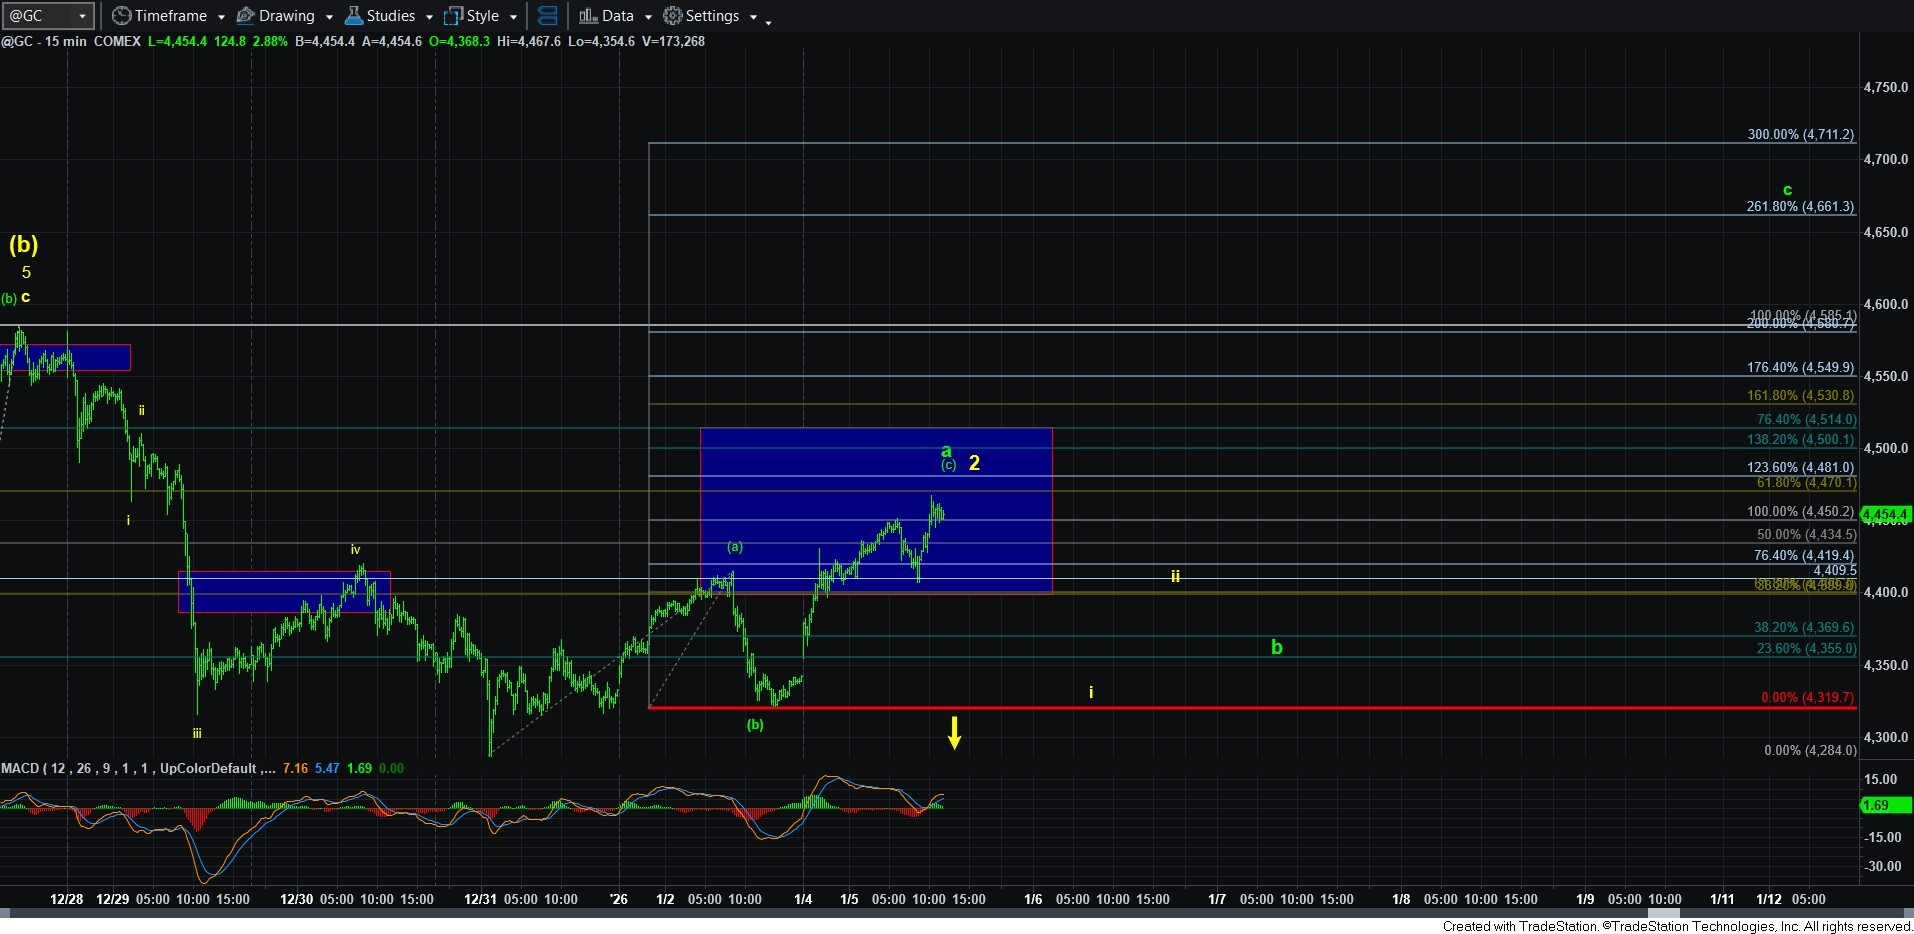Click the Data bar chart icon

click(x=588, y=16)
